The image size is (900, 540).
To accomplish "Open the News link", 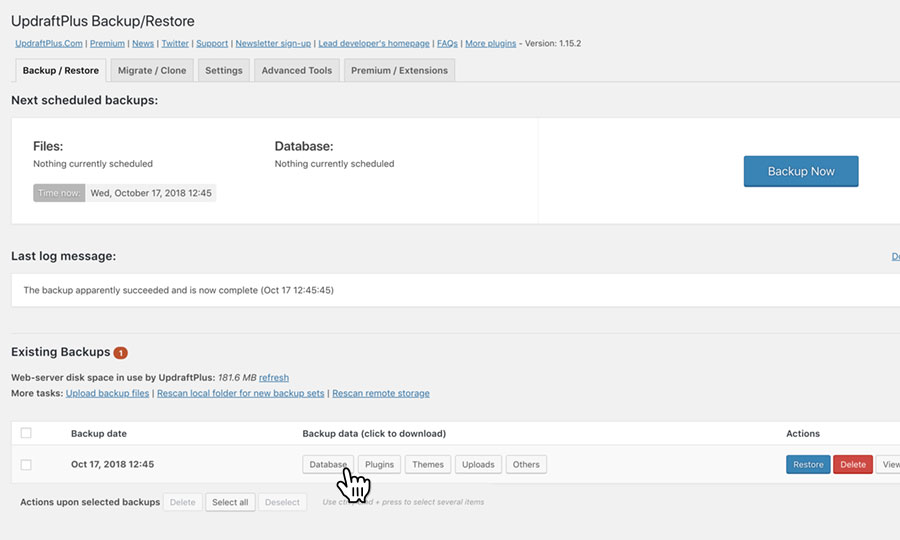I will (x=143, y=44).
